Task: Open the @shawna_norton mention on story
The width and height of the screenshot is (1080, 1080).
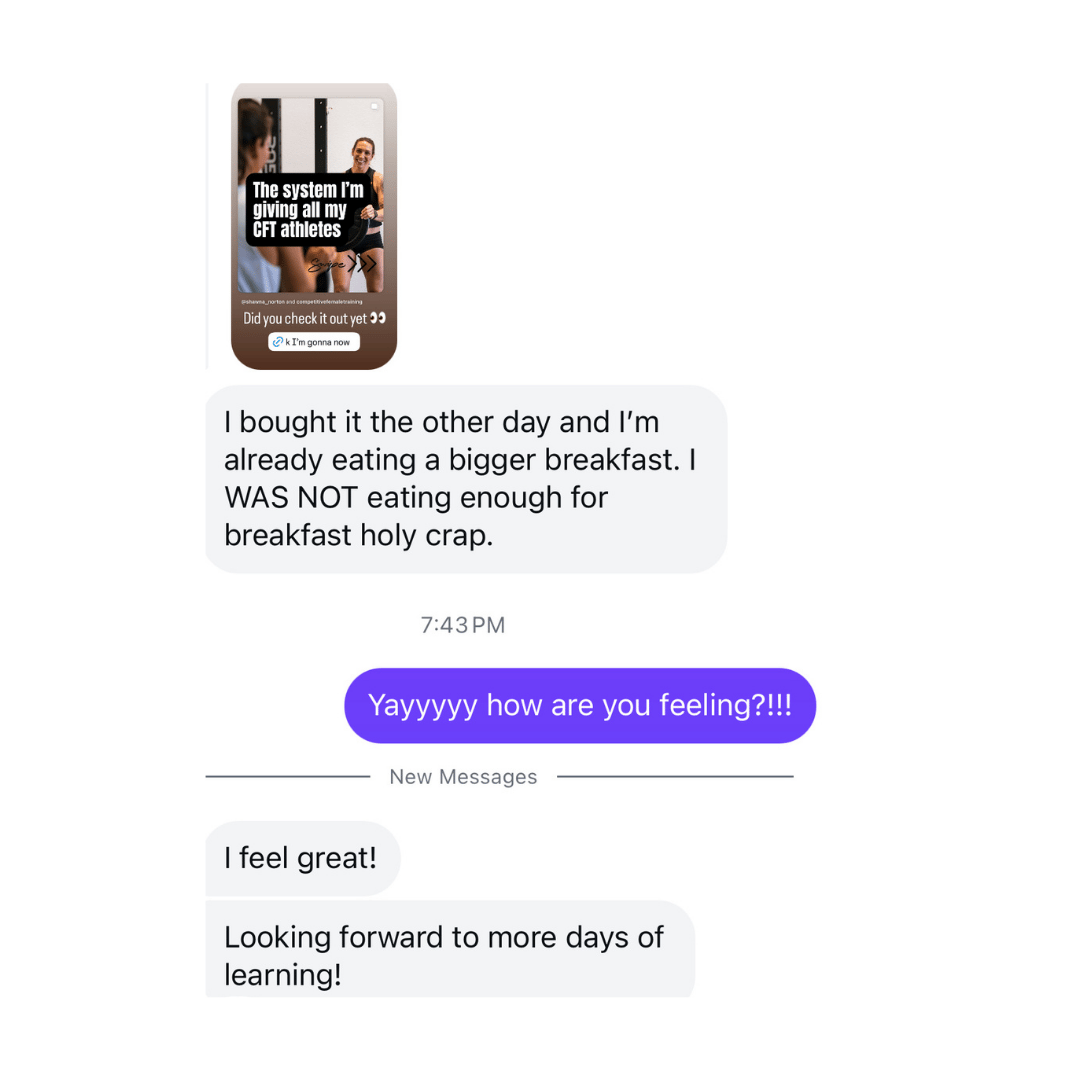Action: tap(262, 302)
